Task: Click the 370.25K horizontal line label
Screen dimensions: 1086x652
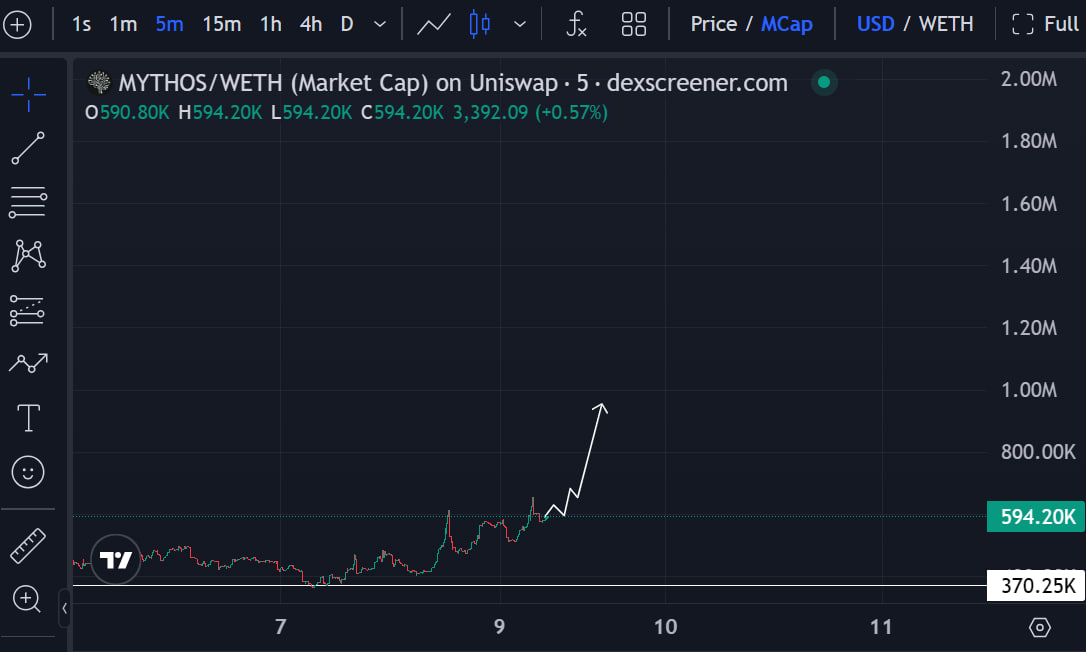Action: pyautogui.click(x=1035, y=586)
